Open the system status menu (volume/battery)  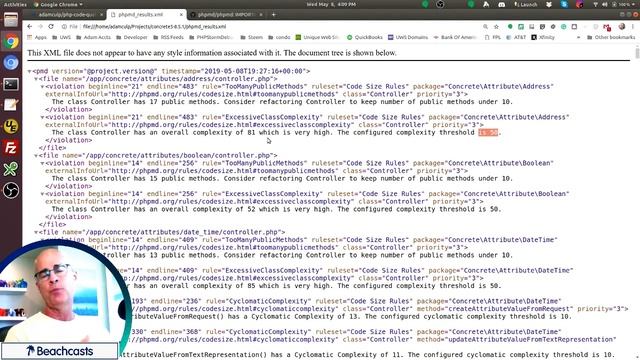coord(614,4)
